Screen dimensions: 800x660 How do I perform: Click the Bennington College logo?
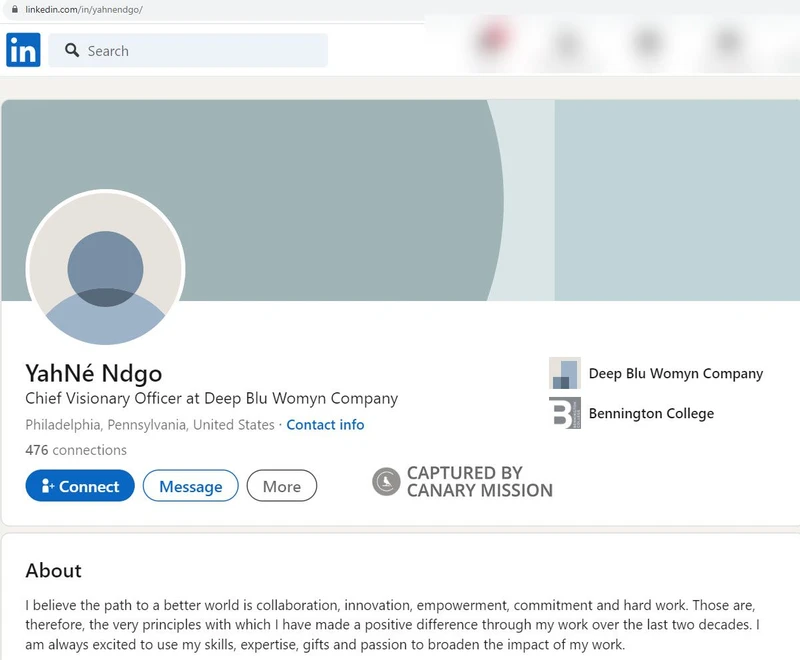pyautogui.click(x=566, y=412)
